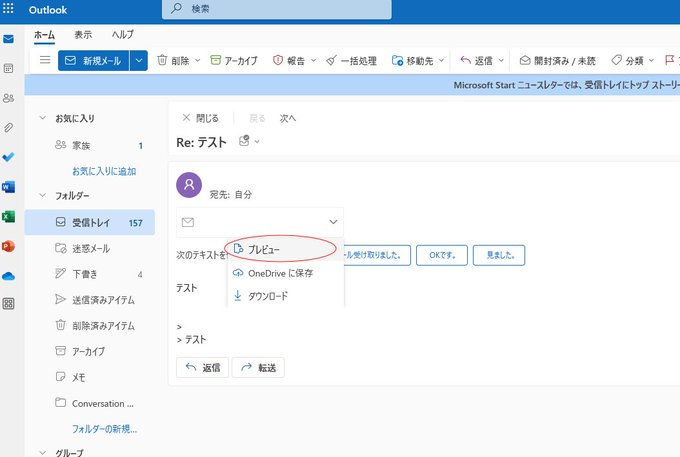Toggle navigation pane hamburger icon
This screenshot has width=680, height=457.
45,60
